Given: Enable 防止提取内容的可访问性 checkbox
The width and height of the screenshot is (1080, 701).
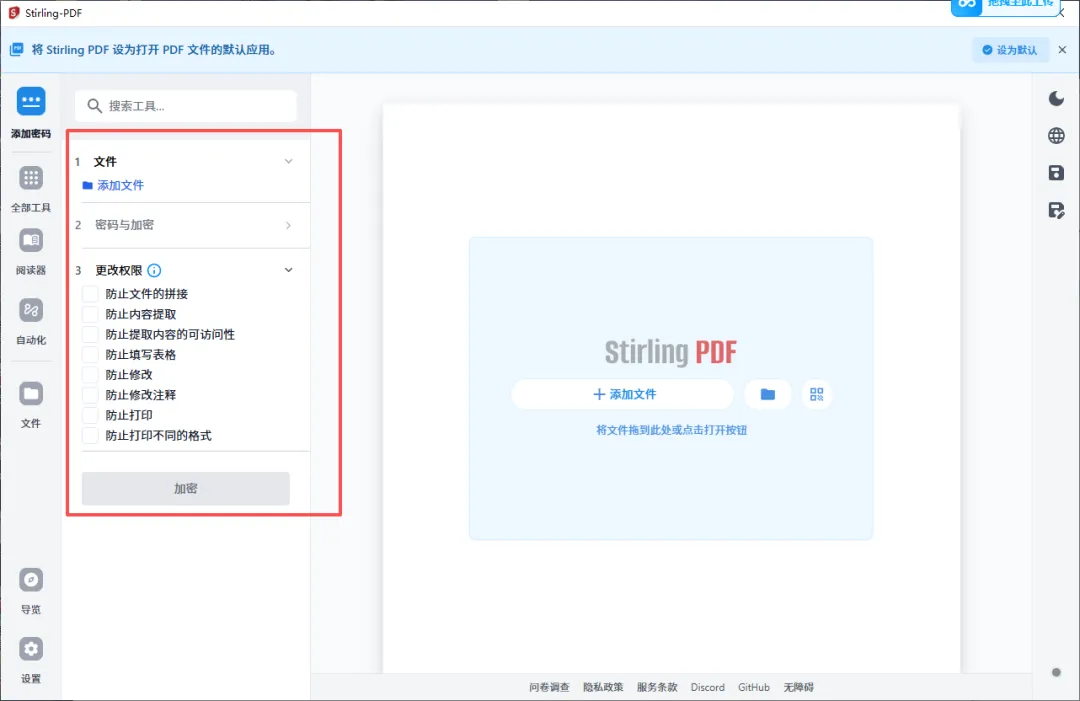Looking at the screenshot, I should pyautogui.click(x=90, y=335).
